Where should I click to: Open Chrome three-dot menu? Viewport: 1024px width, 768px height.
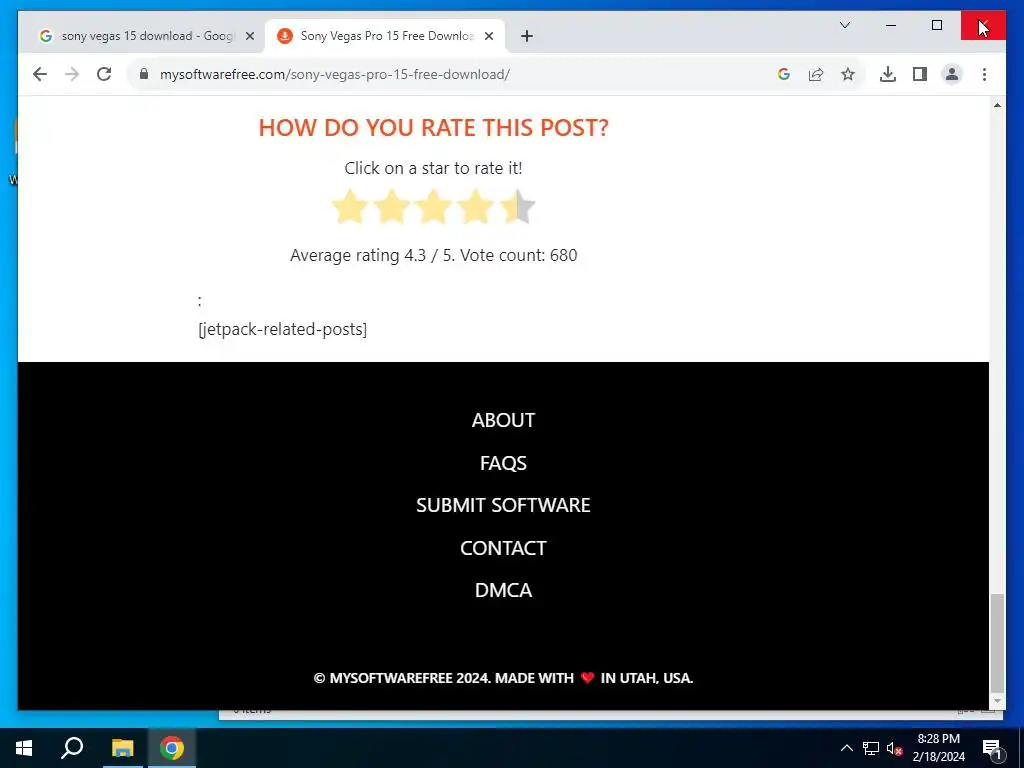pos(984,74)
